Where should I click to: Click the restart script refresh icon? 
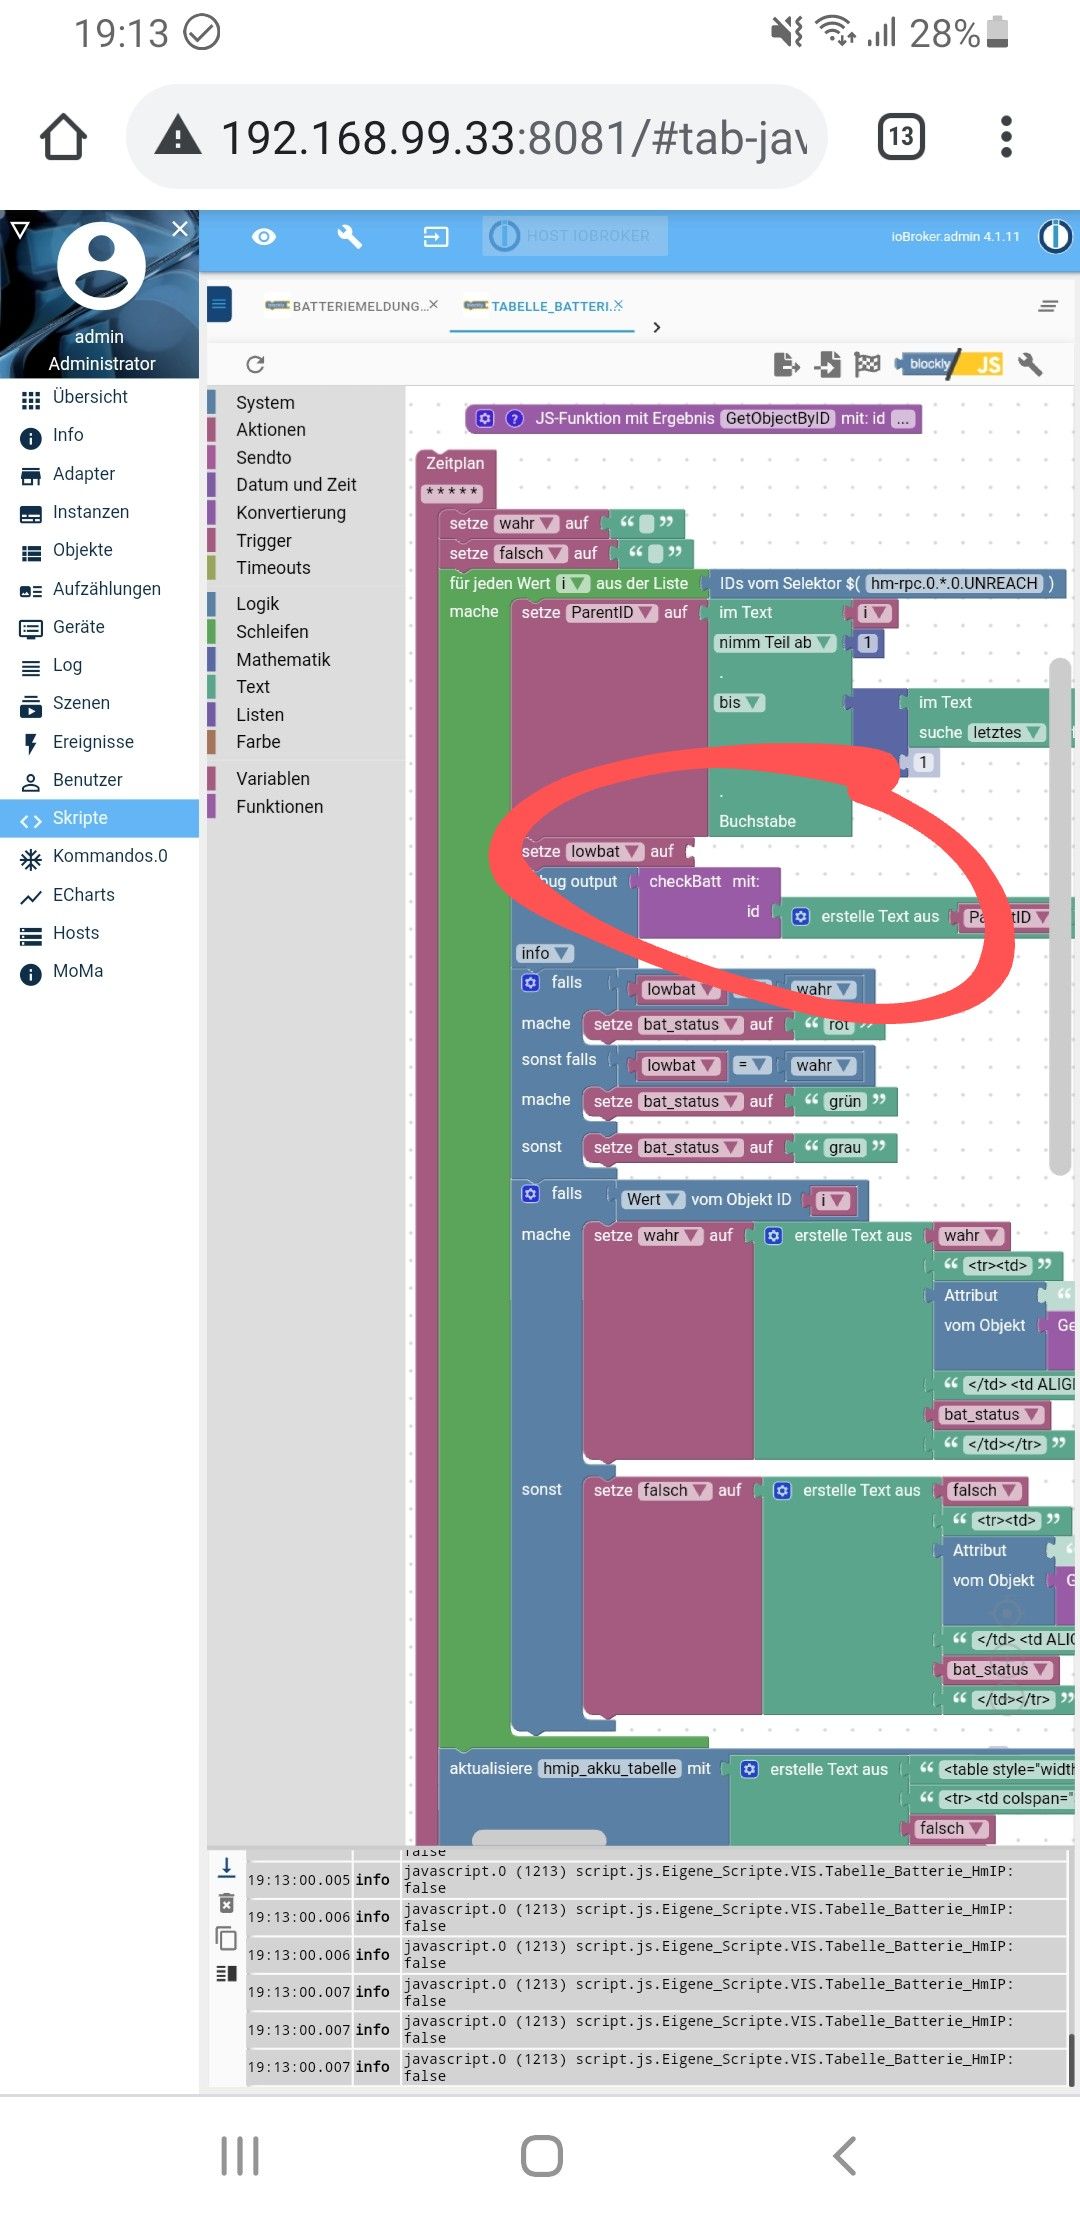[256, 364]
